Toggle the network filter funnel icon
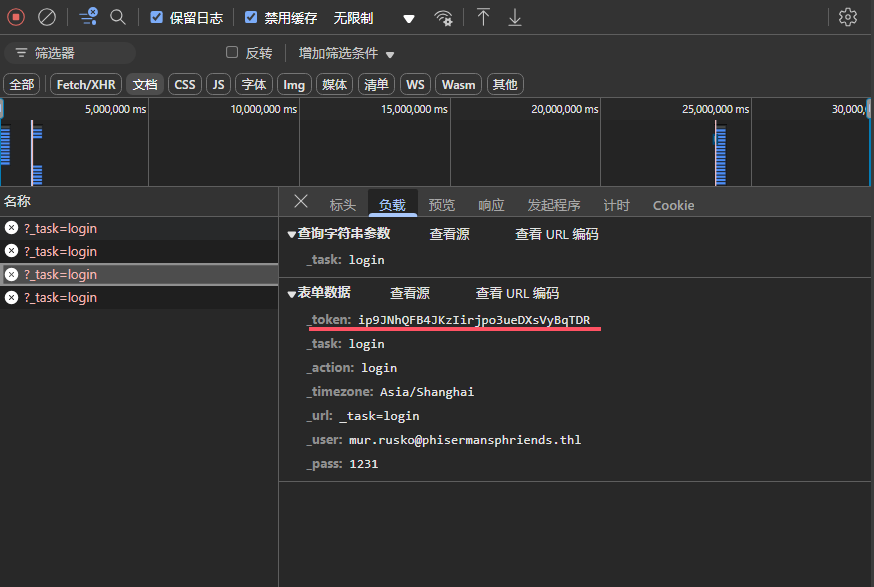Viewport: 874px width, 587px height. pos(88,17)
